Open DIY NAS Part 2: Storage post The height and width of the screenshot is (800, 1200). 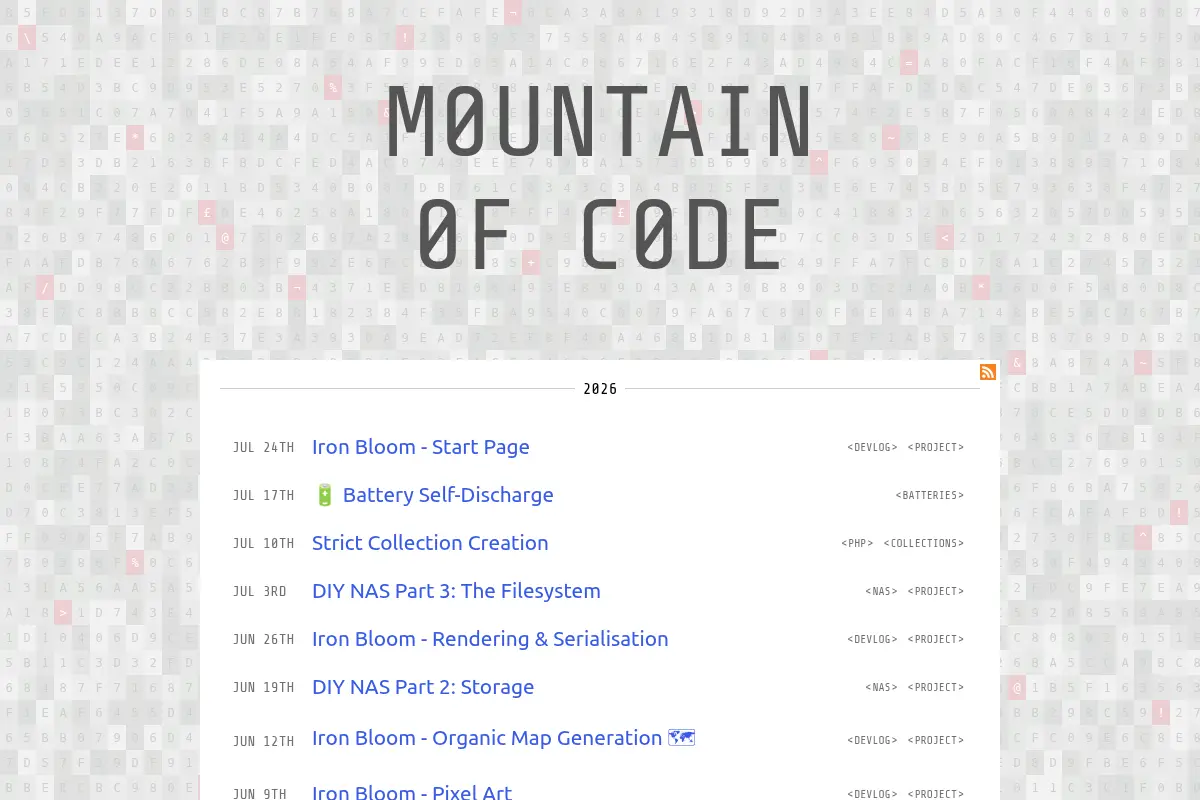click(423, 687)
